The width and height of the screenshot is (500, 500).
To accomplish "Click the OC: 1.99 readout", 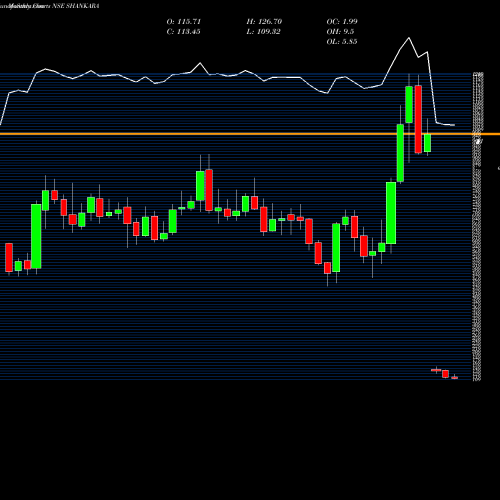I will (342, 22).
